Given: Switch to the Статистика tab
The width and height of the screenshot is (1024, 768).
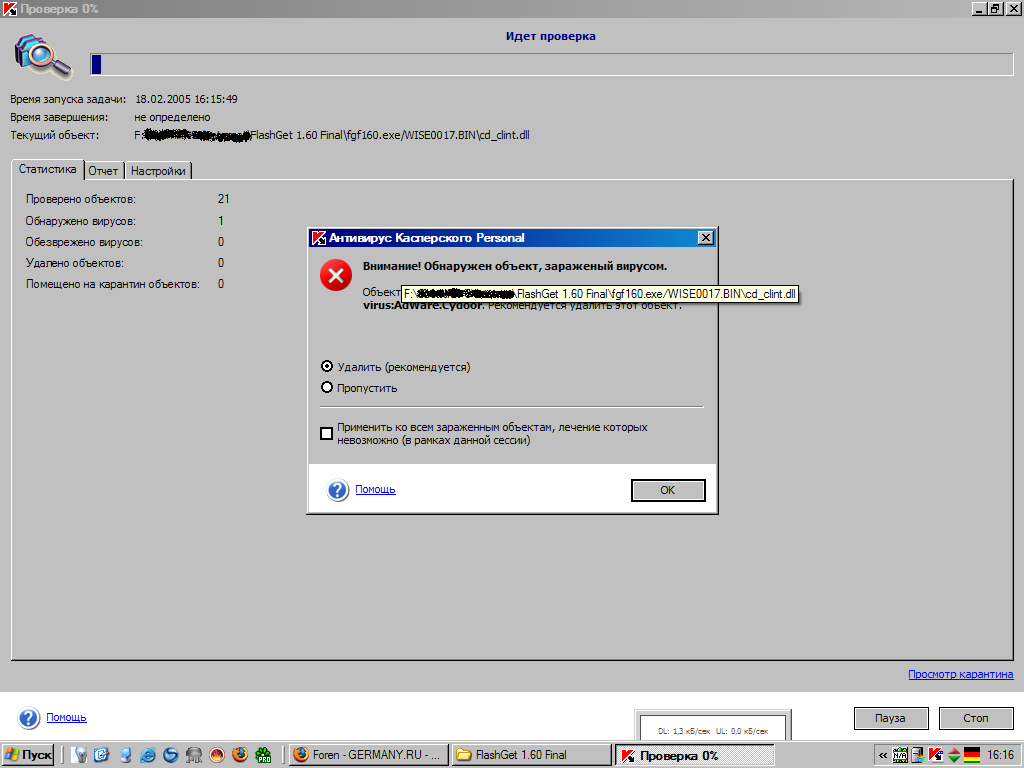Looking at the screenshot, I should (48, 169).
